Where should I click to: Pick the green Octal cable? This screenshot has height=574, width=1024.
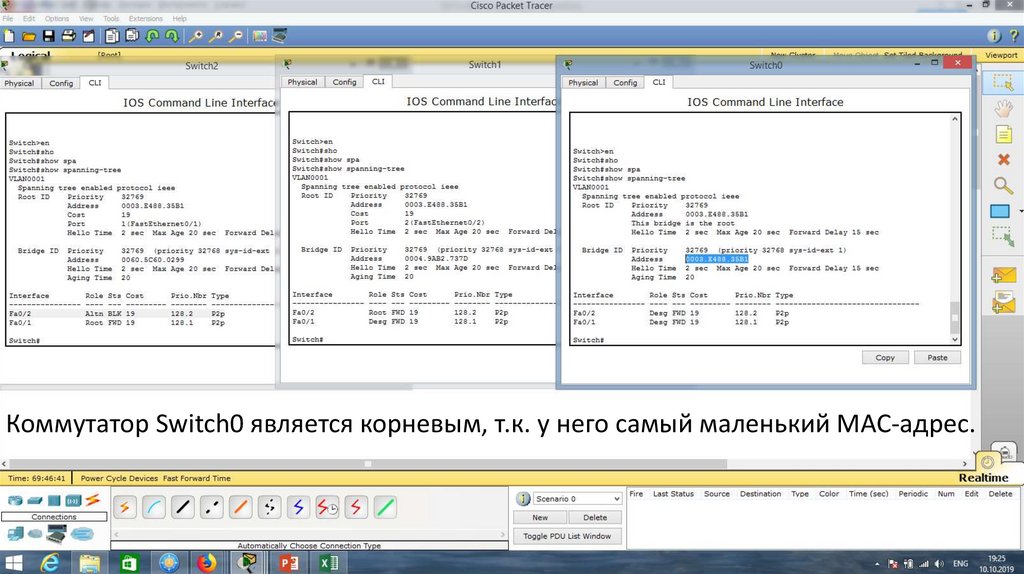[385, 507]
